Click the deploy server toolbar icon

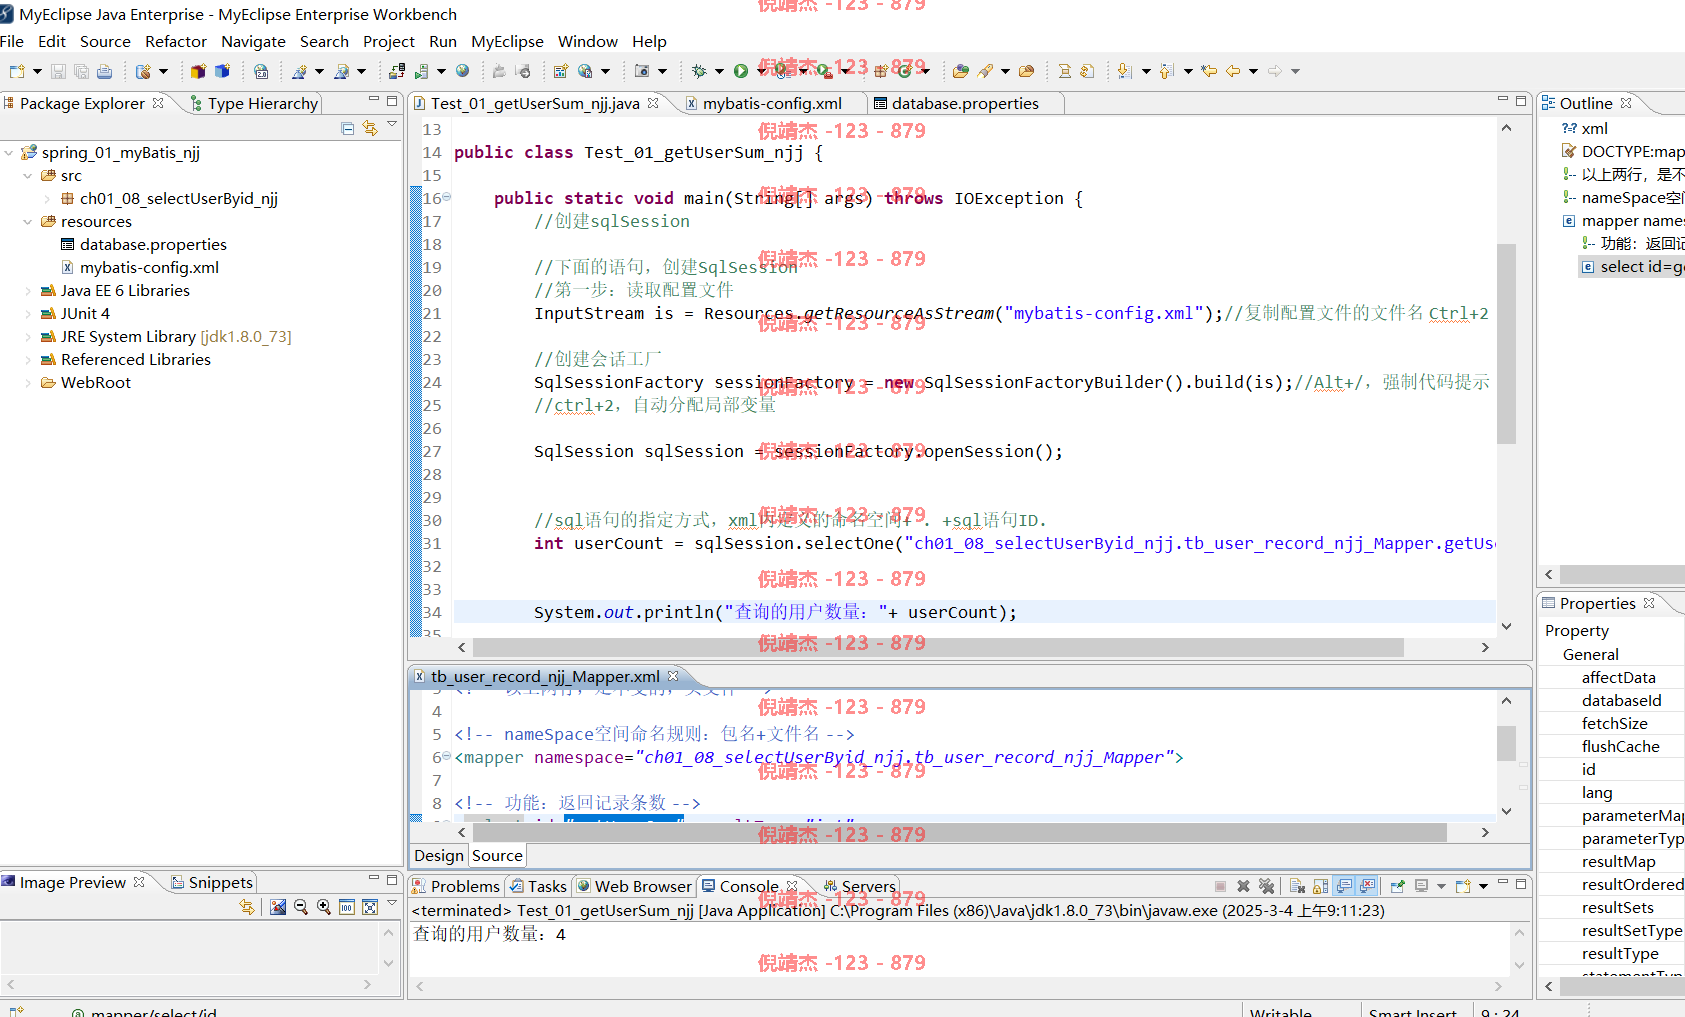(x=397, y=71)
